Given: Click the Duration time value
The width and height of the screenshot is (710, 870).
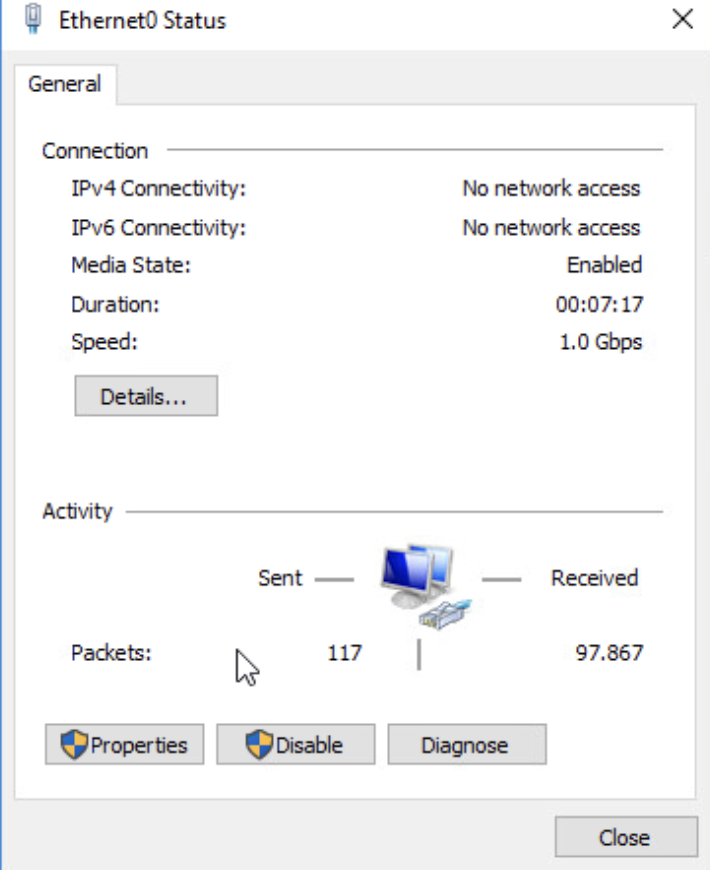Looking at the screenshot, I should tap(599, 304).
